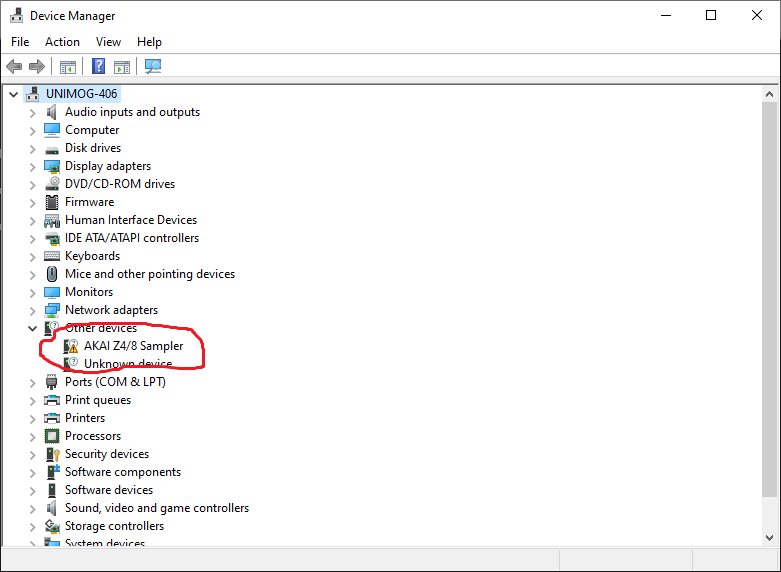Click the Print queues printer icon
The width and height of the screenshot is (781, 572).
[x=52, y=400]
